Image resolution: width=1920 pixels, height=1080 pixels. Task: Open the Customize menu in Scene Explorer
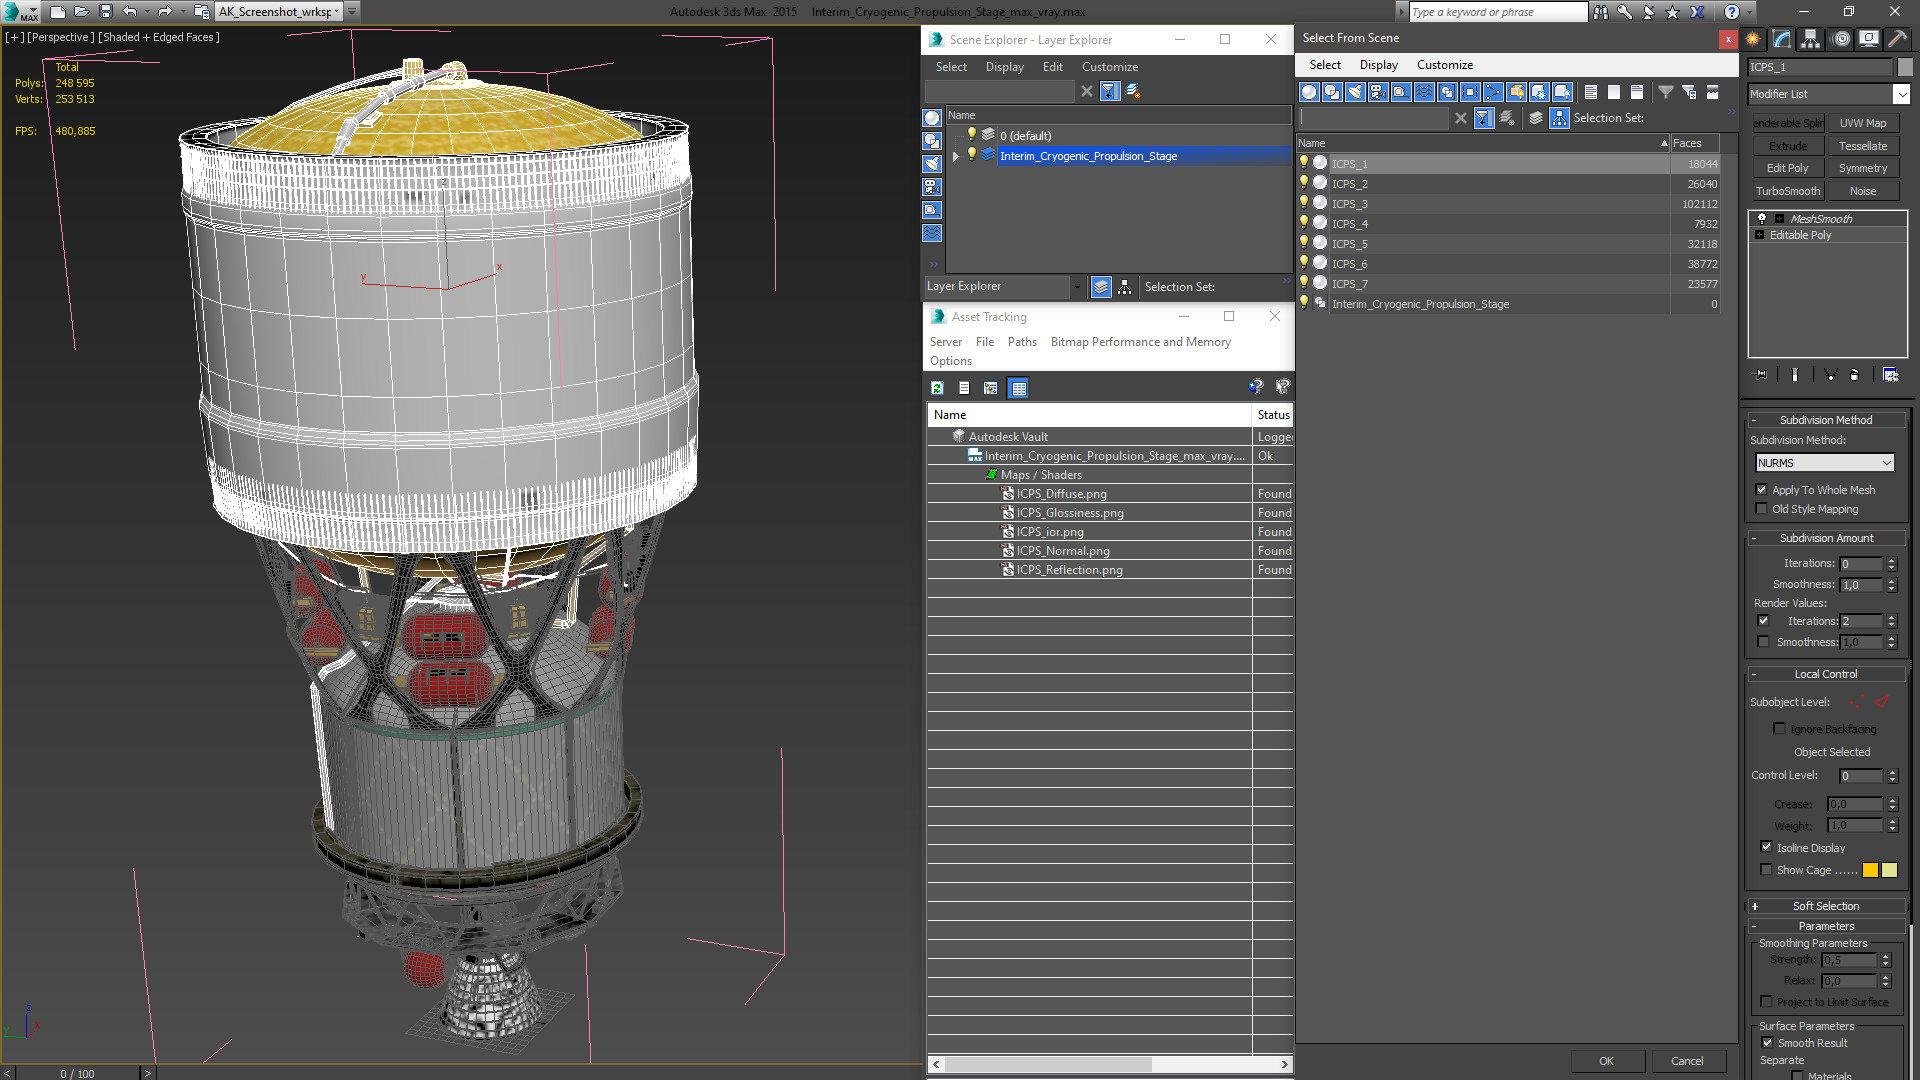1109,67
